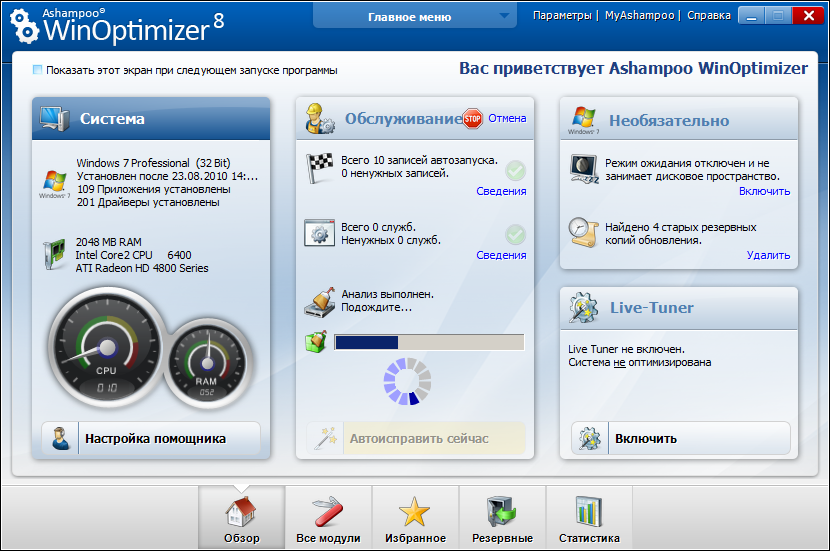The width and height of the screenshot is (830, 551).
Task: Click the analysis progress bar
Action: click(x=428, y=342)
